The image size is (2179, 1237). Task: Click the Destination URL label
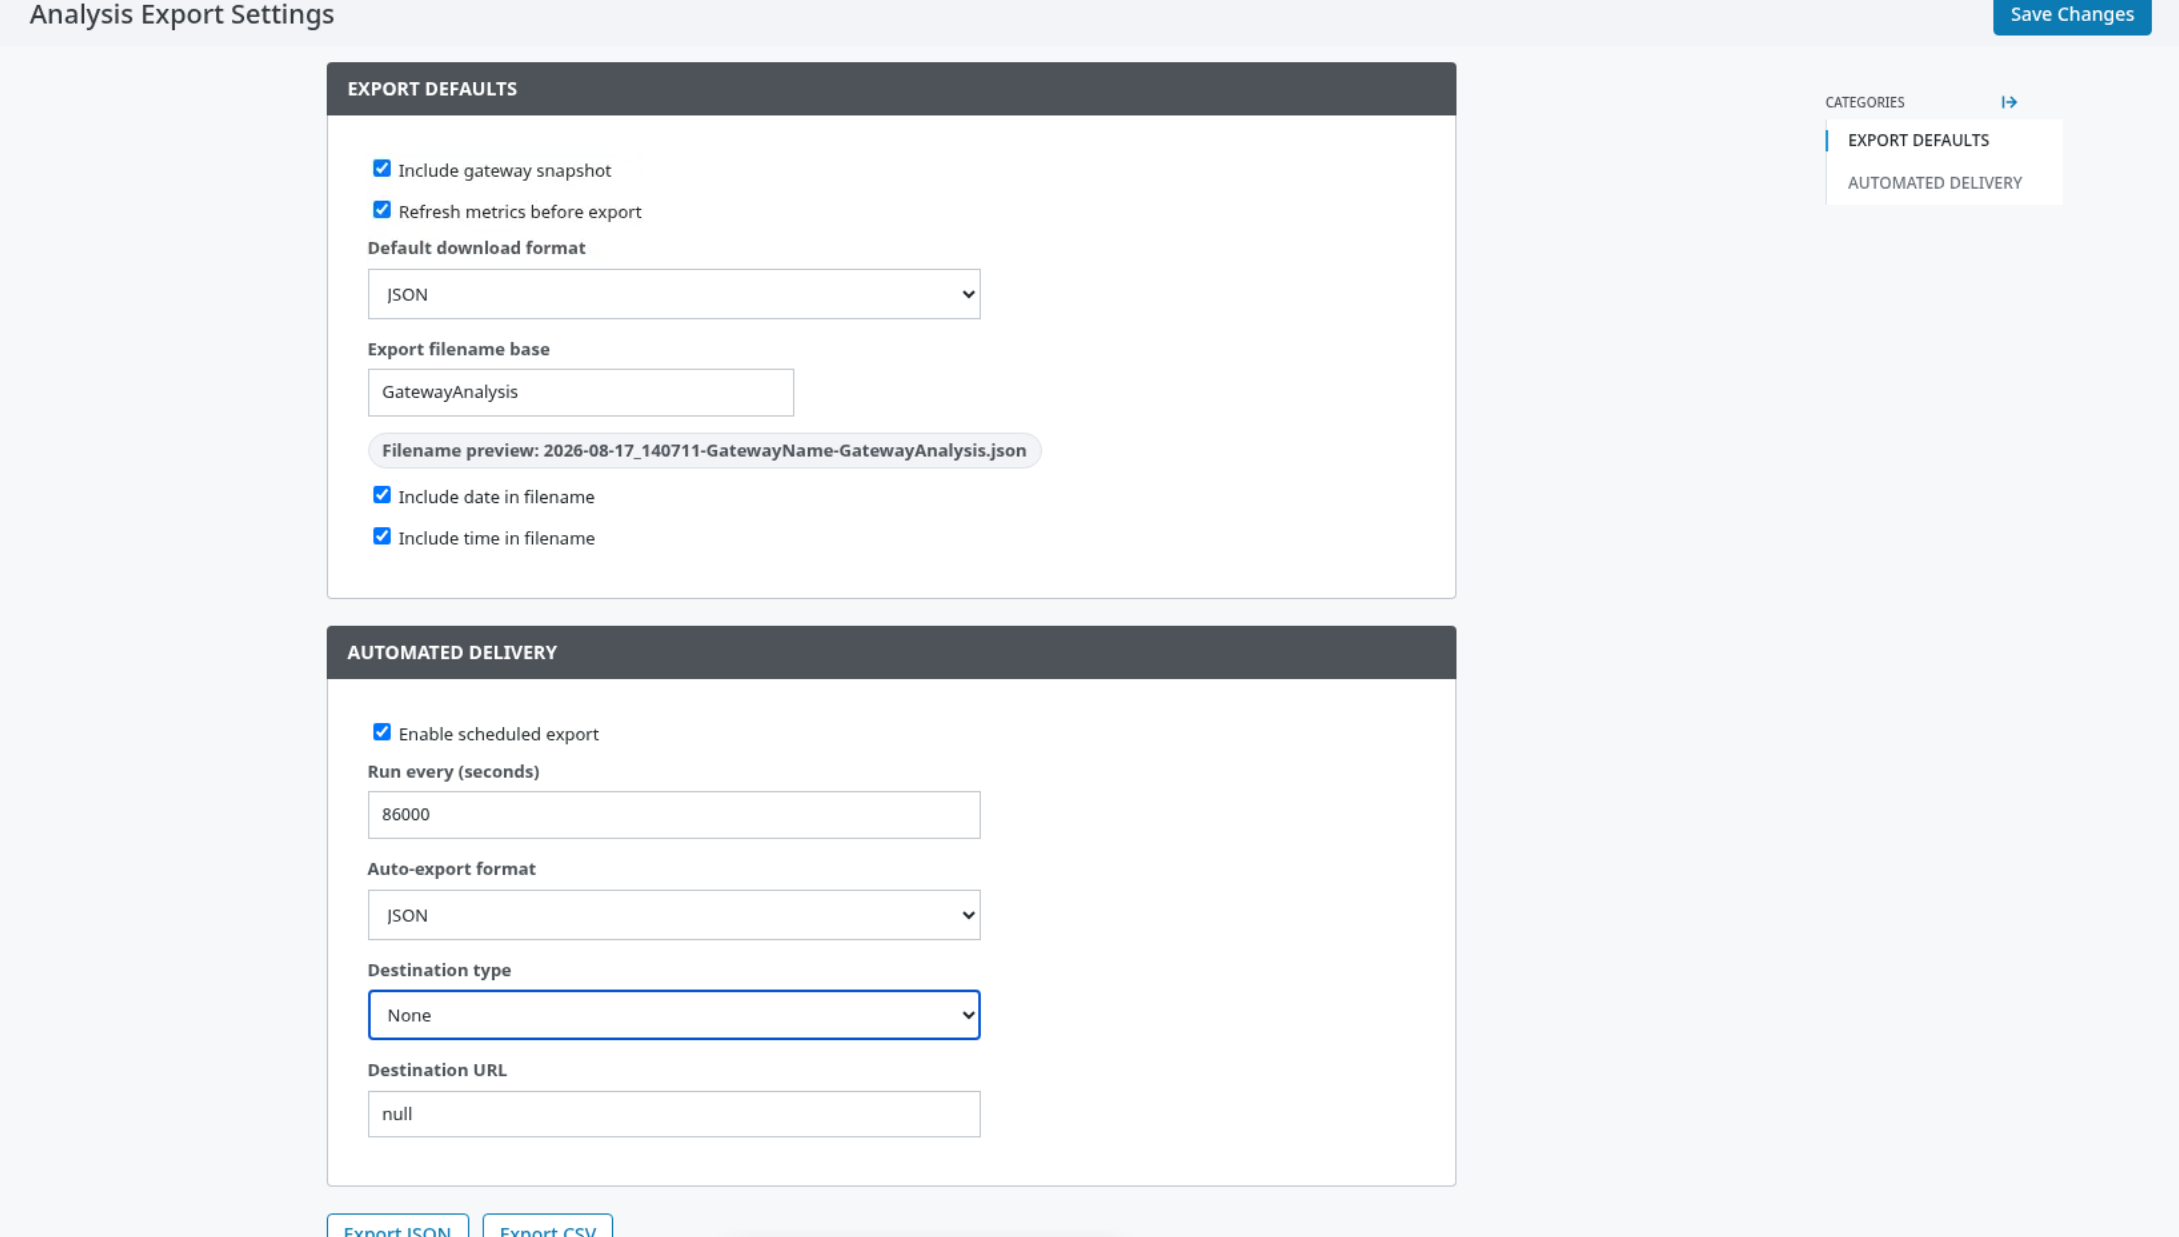click(x=437, y=1070)
